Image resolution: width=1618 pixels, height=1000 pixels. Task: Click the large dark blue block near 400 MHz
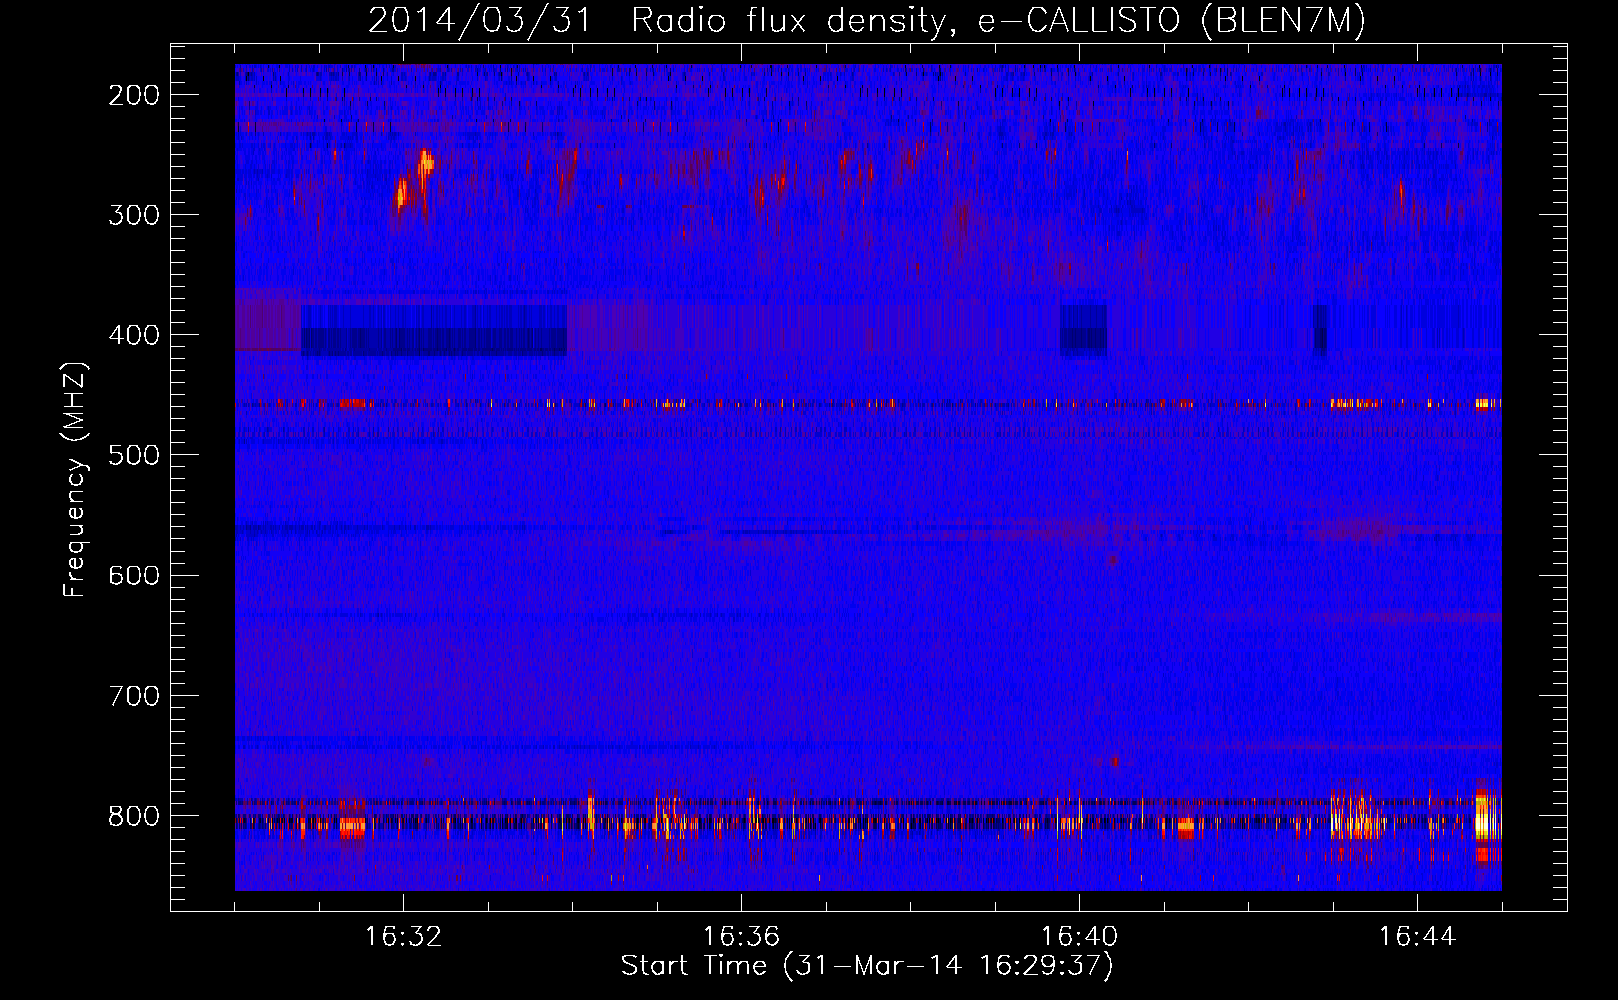pos(434,330)
